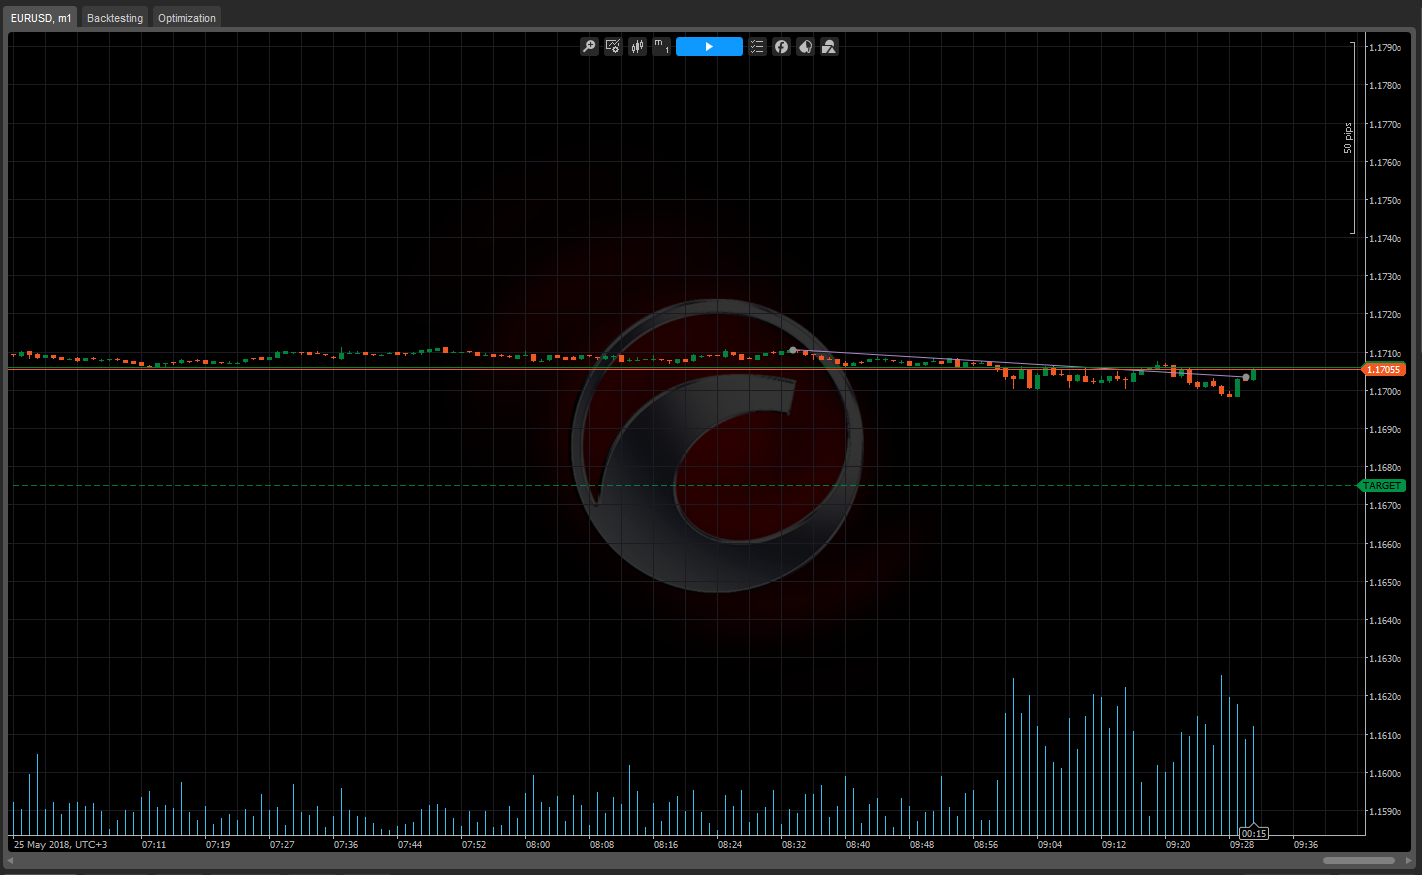Click the 08:00 time axis label
The height and width of the screenshot is (875, 1422).
[538, 845]
